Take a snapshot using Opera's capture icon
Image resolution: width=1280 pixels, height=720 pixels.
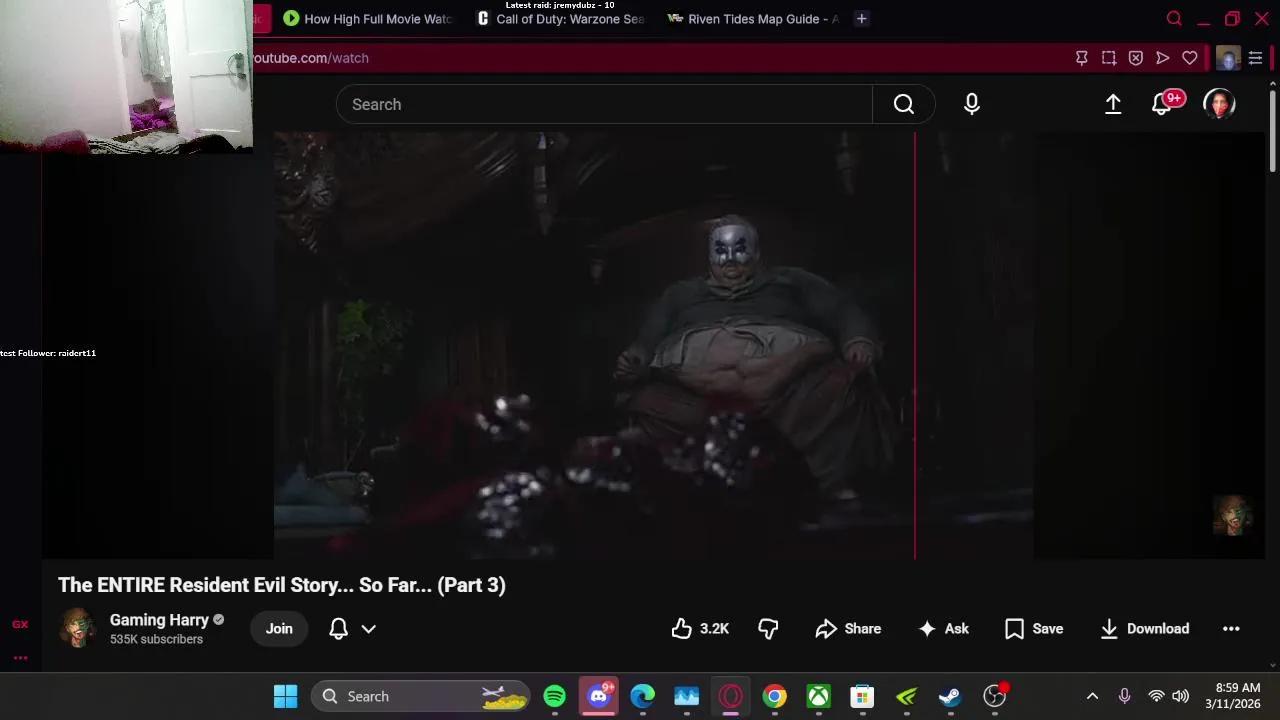[x=1109, y=58]
